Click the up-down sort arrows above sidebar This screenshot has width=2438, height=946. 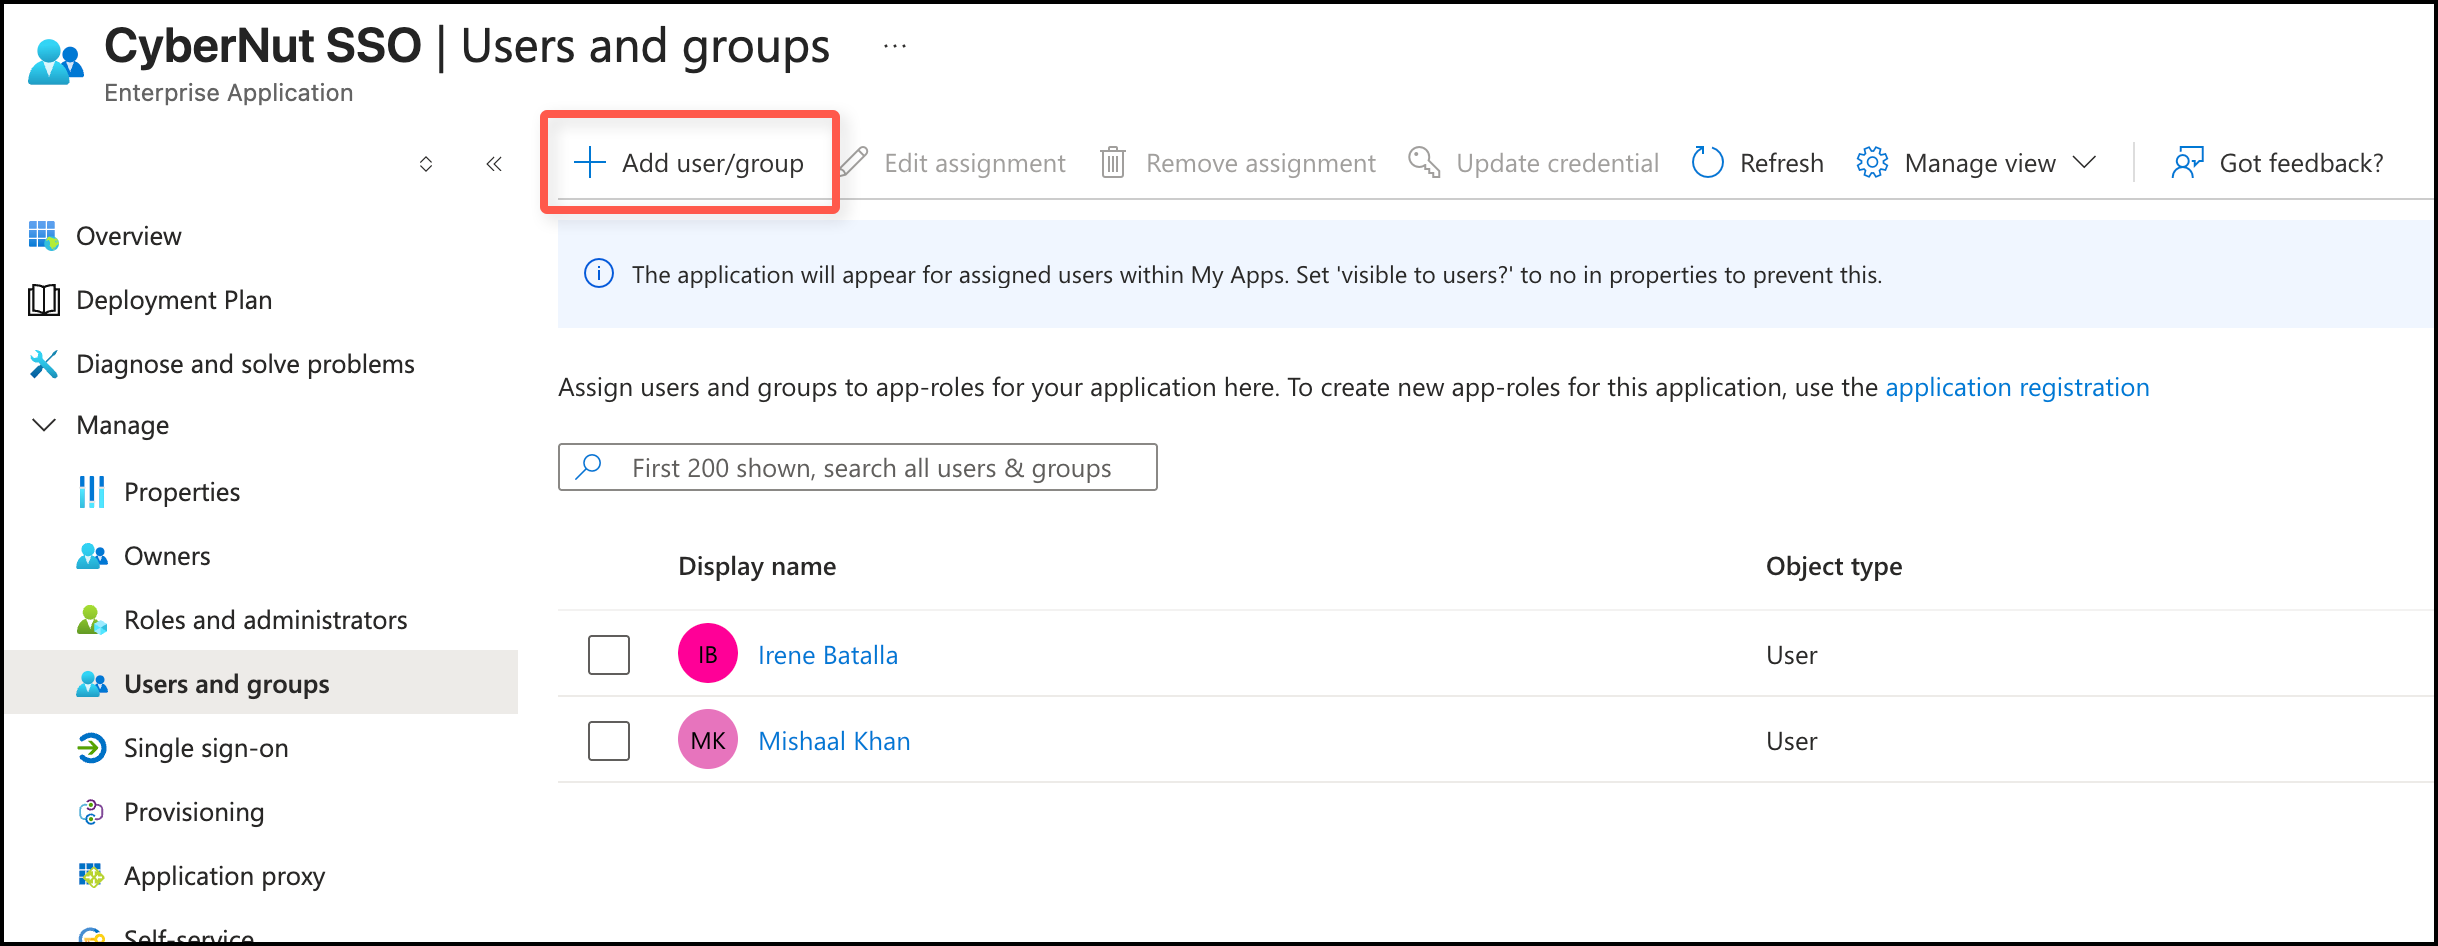[426, 164]
